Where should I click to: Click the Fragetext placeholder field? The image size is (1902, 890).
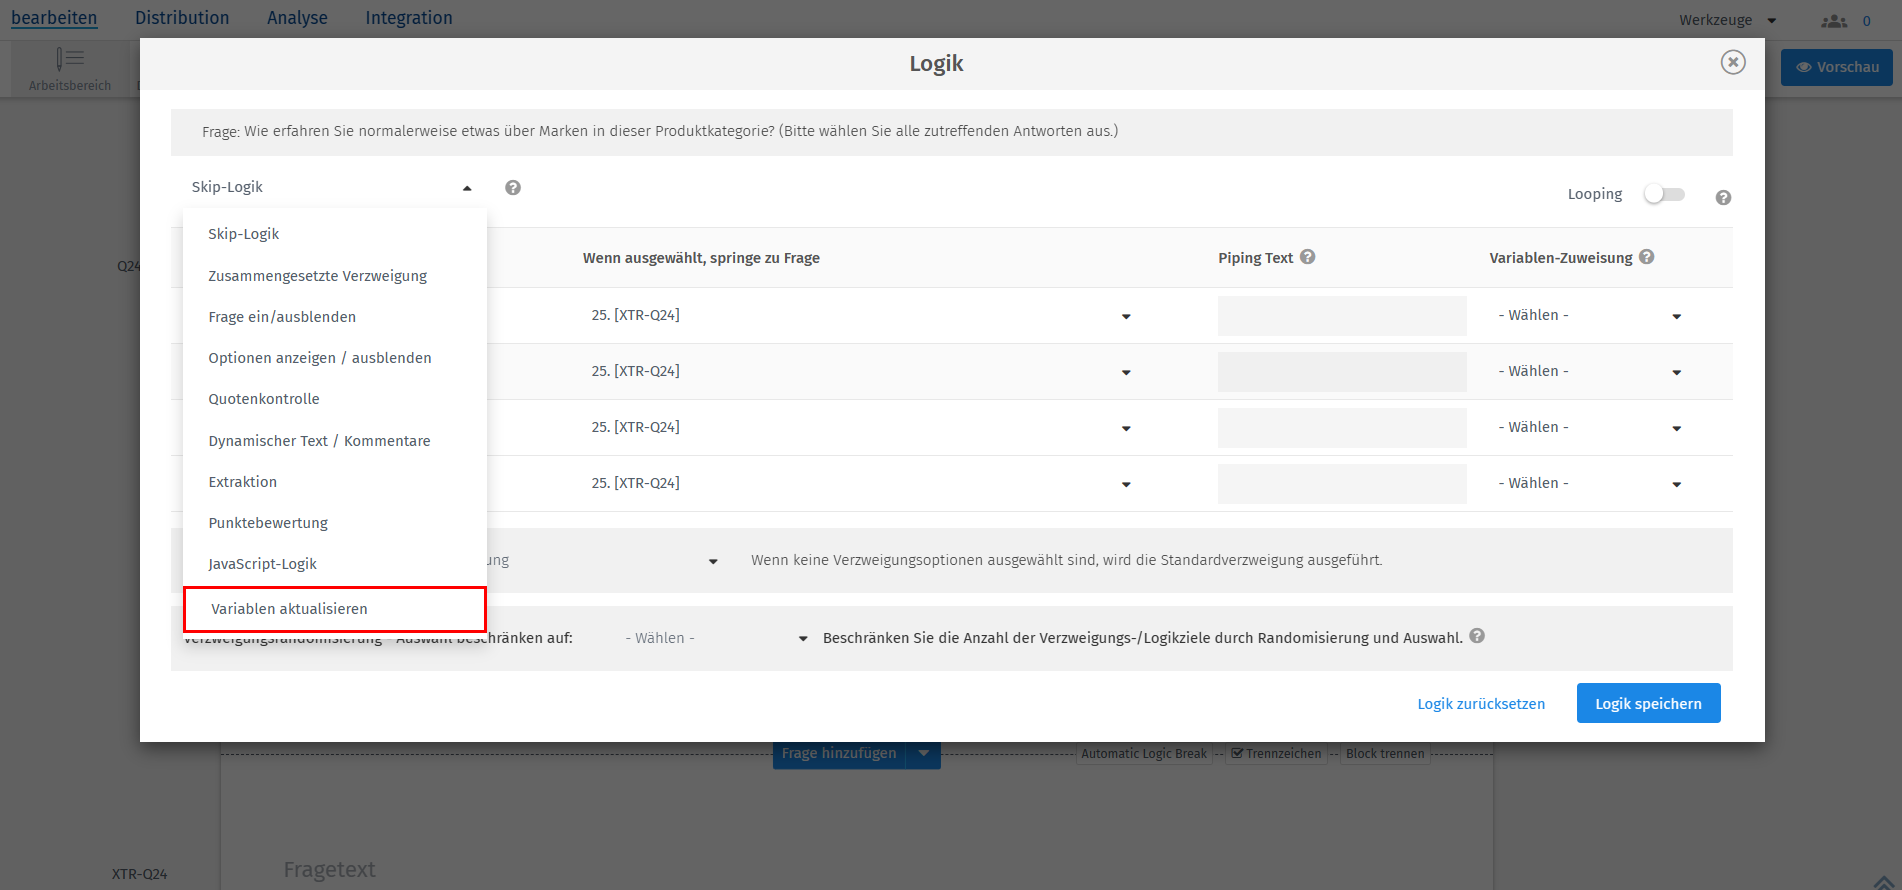tap(330, 870)
